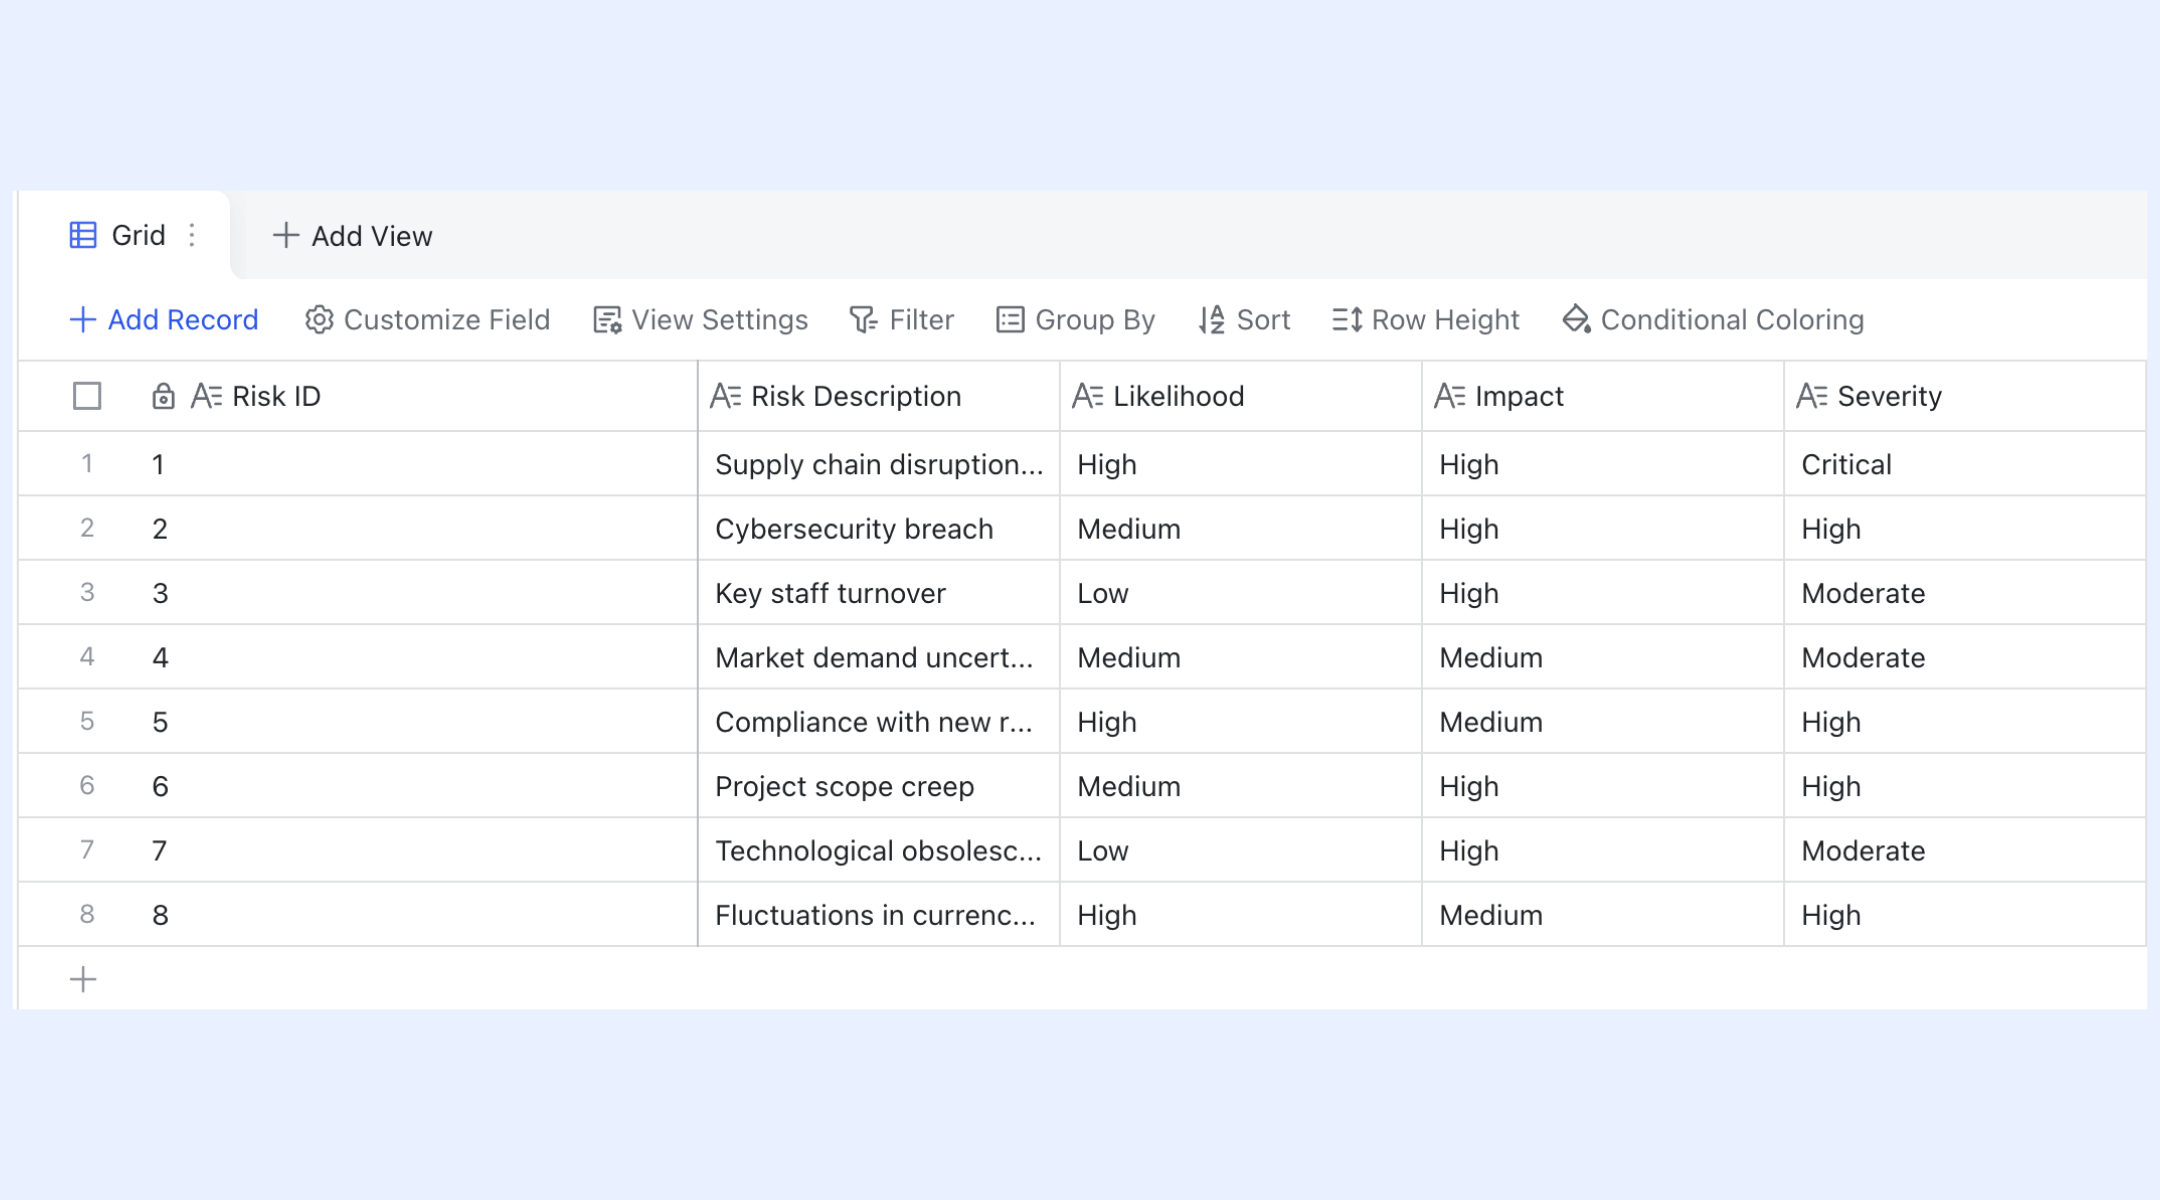The image size is (2160, 1200).
Task: Open the Sort label
Action: coord(1263,320)
